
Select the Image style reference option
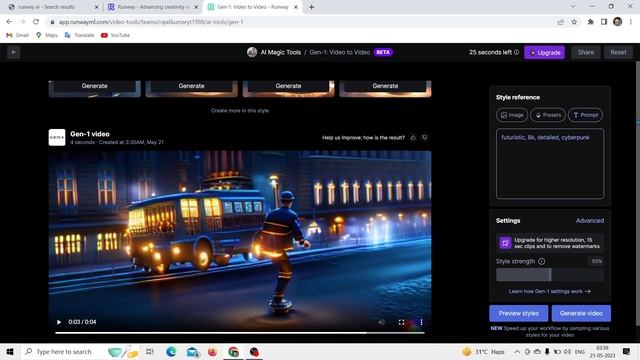[x=512, y=115]
